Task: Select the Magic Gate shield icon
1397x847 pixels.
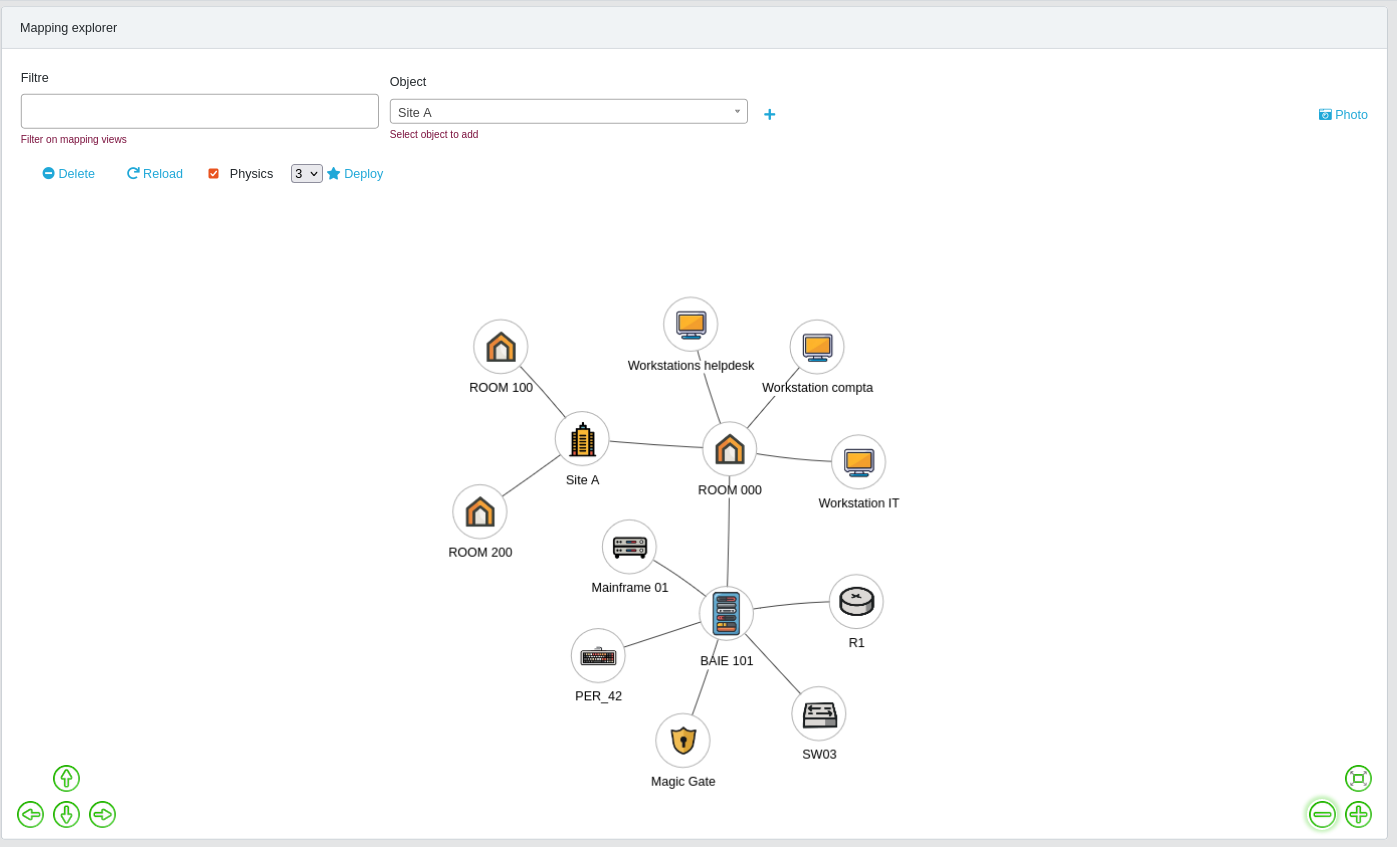Action: pos(683,740)
